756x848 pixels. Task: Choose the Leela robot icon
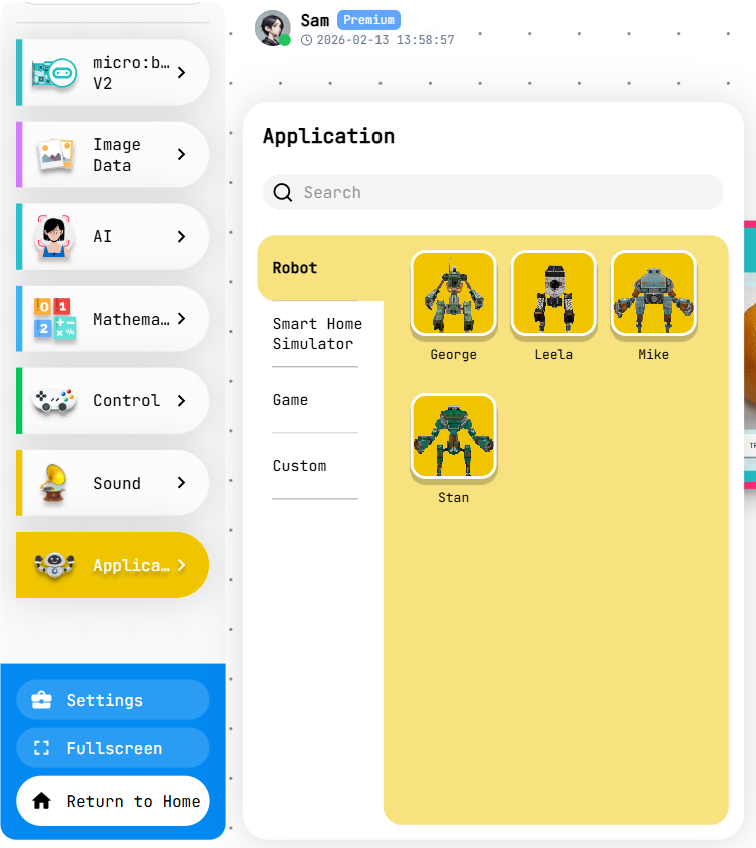pos(553,293)
